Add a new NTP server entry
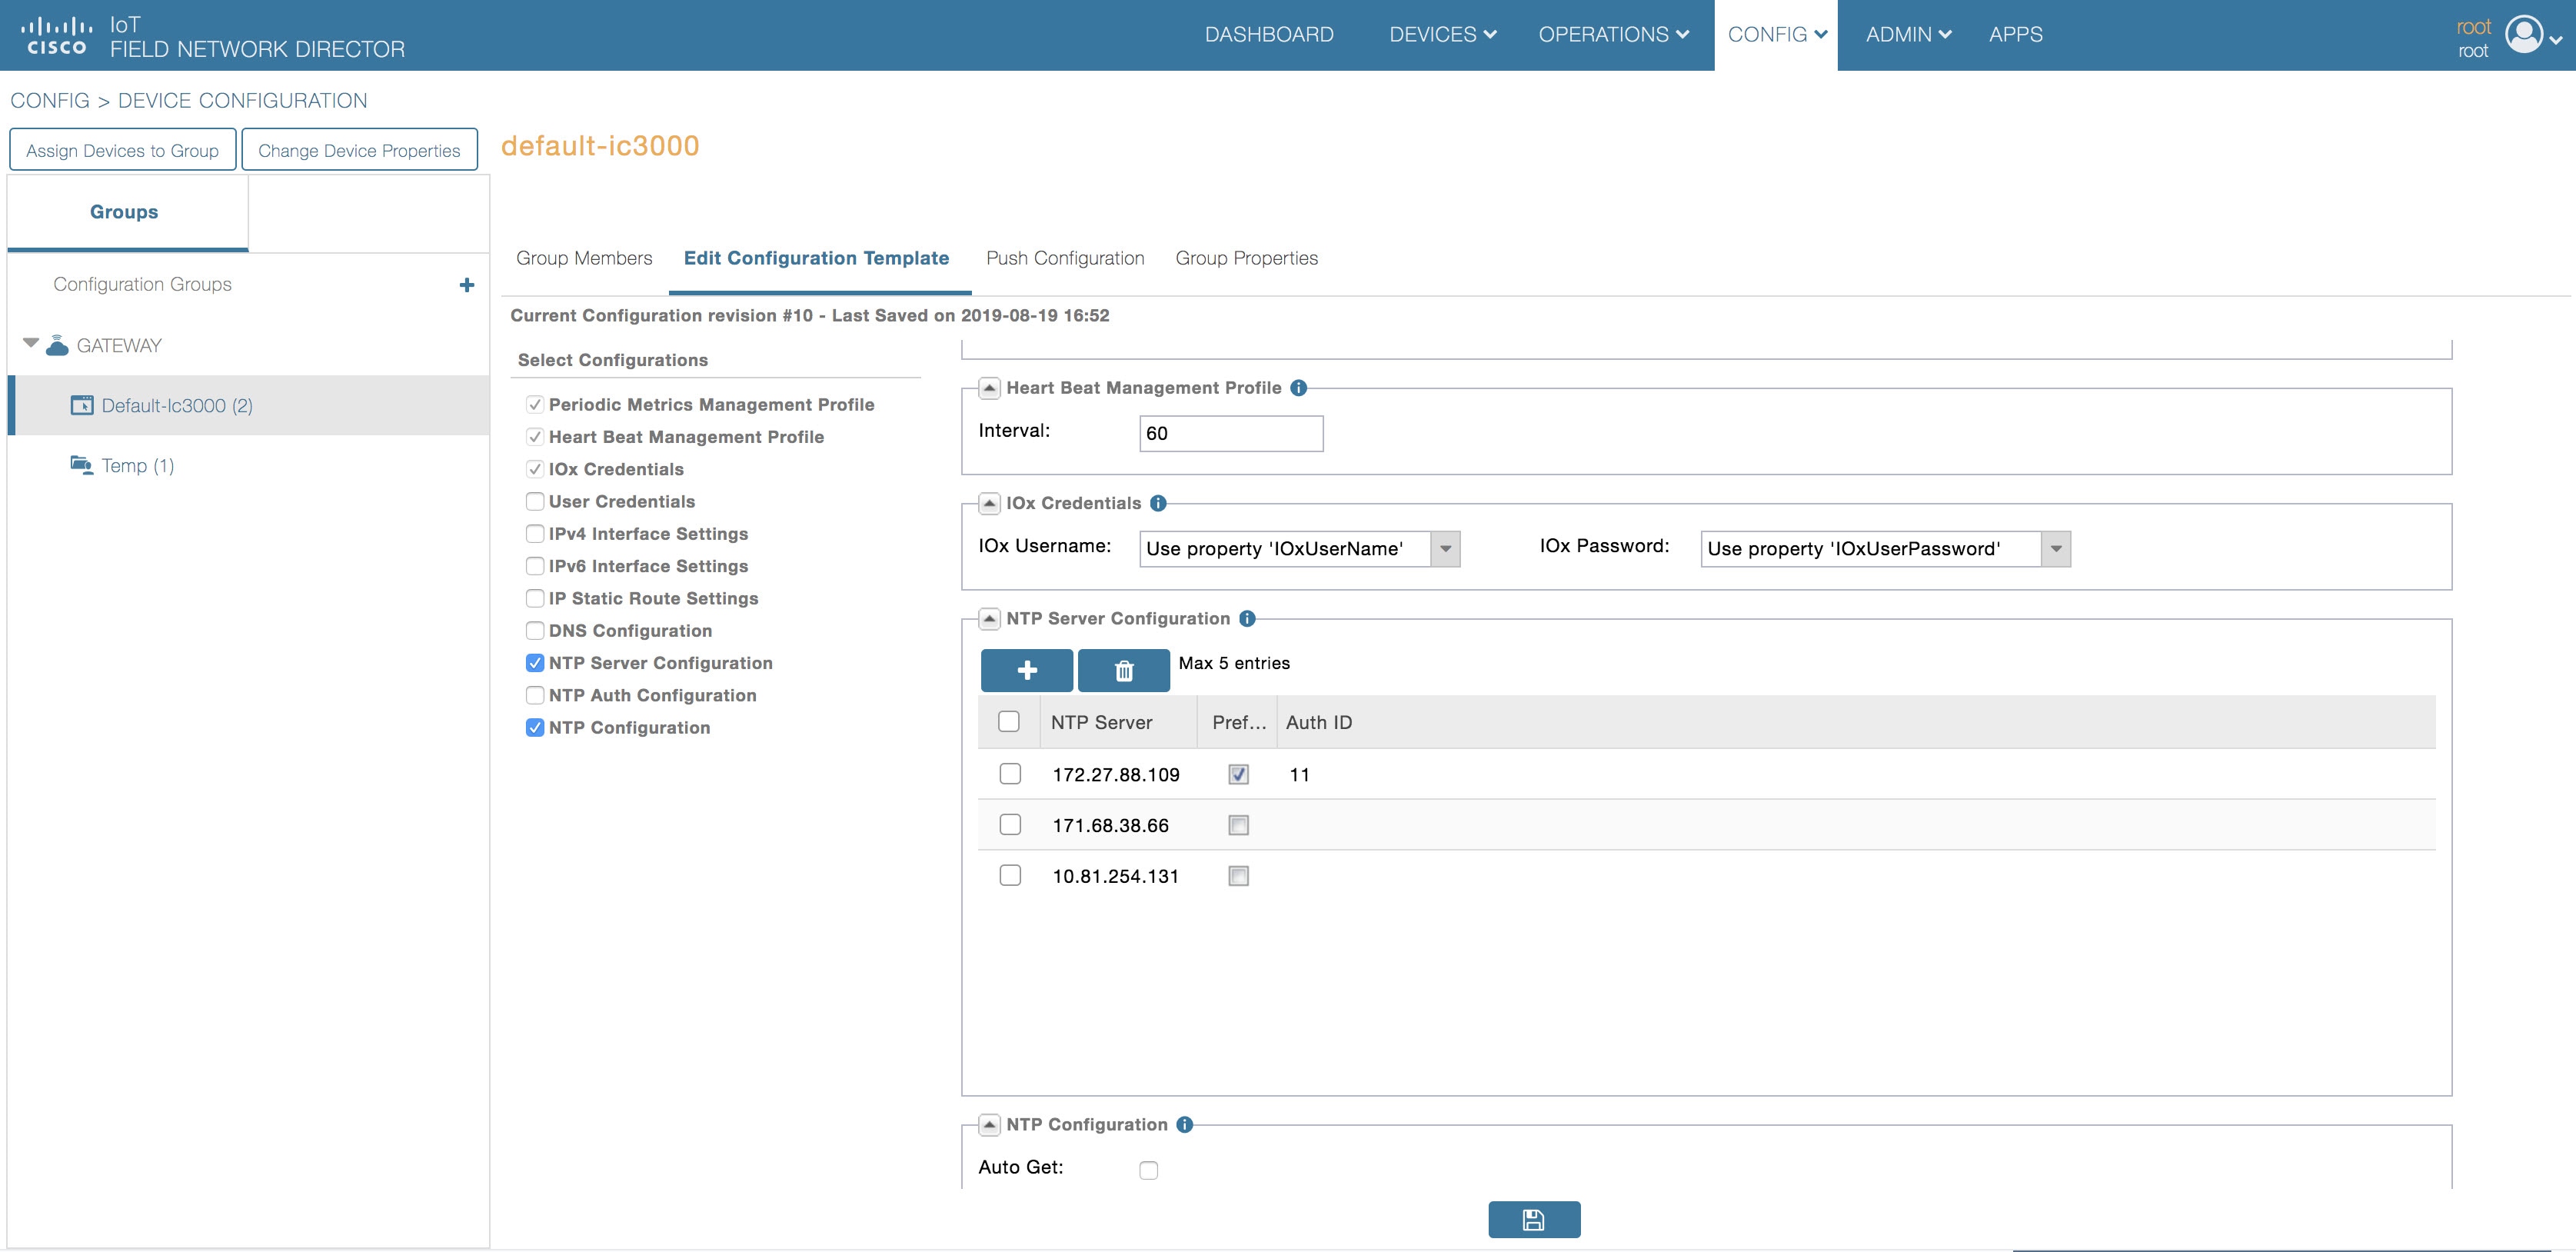The image size is (2576, 1252). pos(1026,670)
